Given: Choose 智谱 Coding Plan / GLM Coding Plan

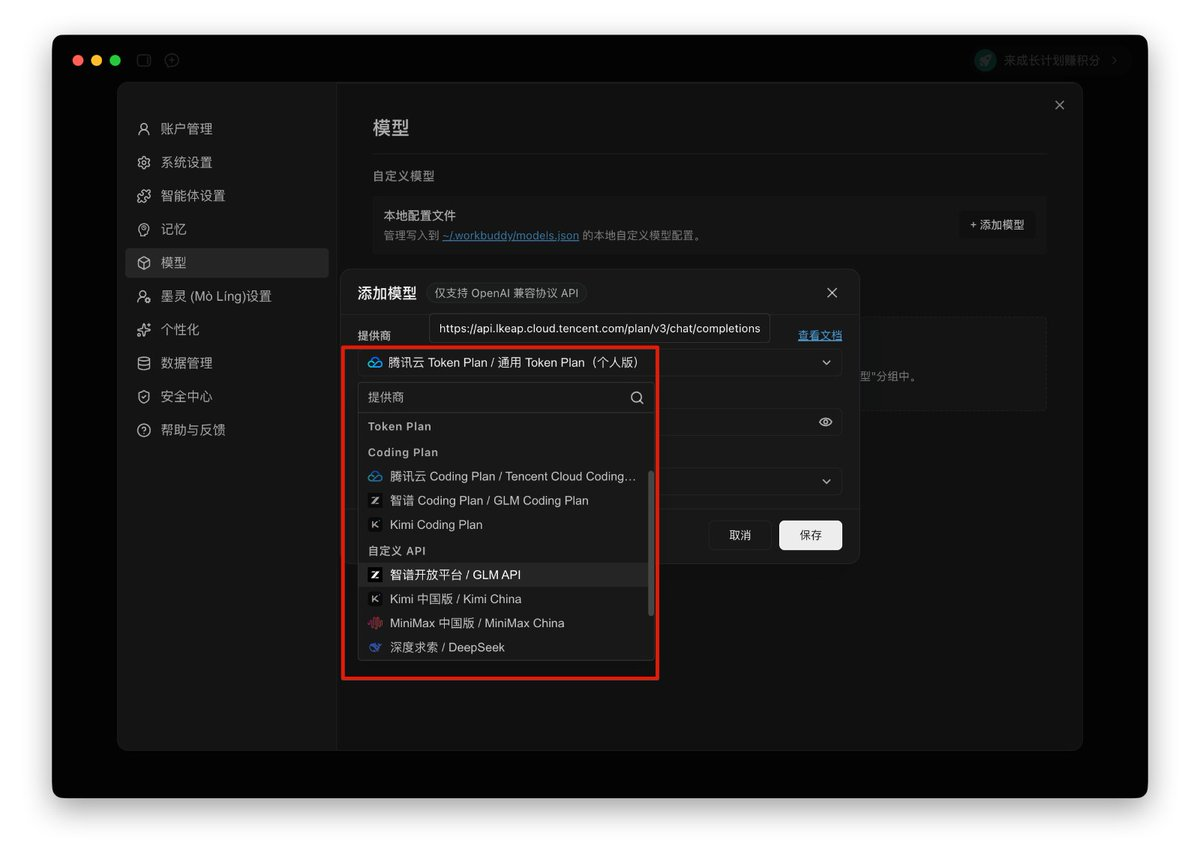Looking at the screenshot, I should (504, 501).
